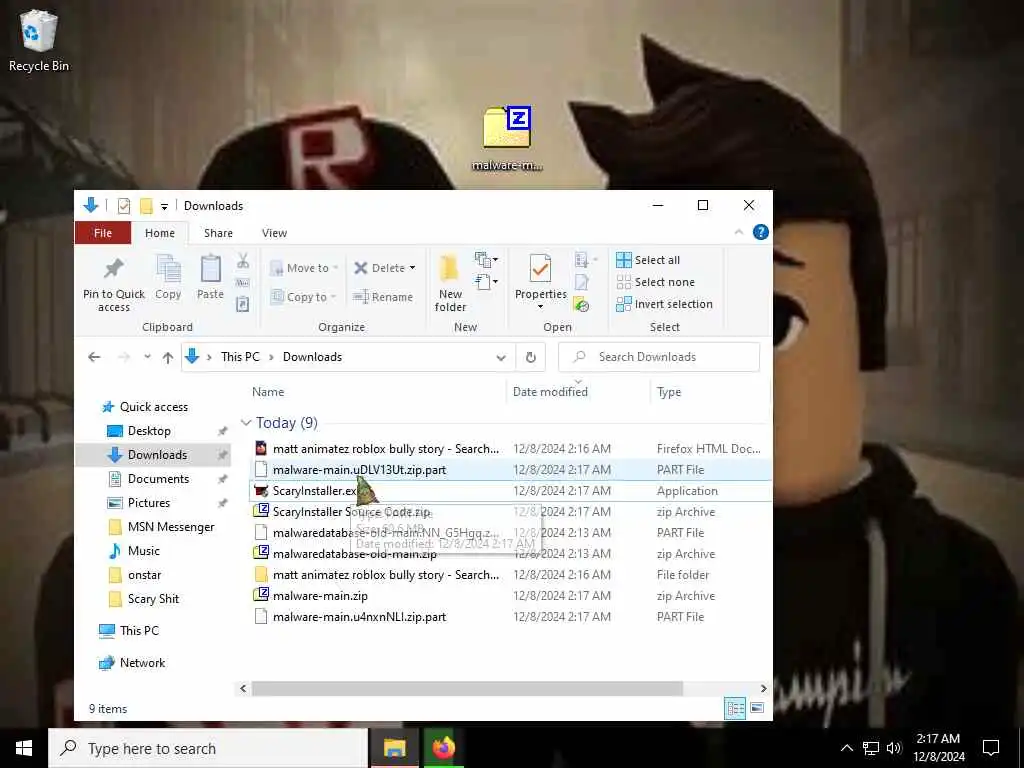1024x768 pixels.
Task: Click the Edit icon in the Open group
Action: point(581,283)
